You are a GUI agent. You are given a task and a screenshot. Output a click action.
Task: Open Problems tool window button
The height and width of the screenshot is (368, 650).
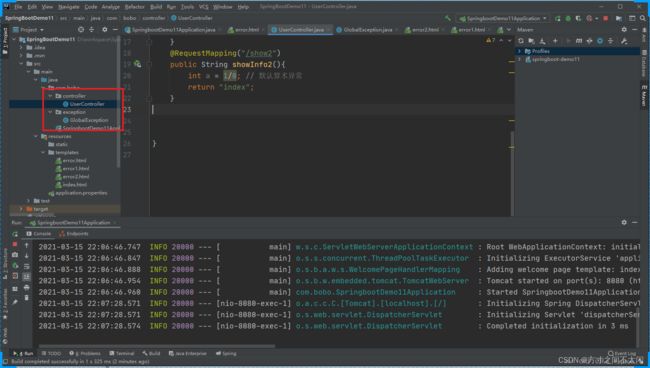click(x=85, y=353)
